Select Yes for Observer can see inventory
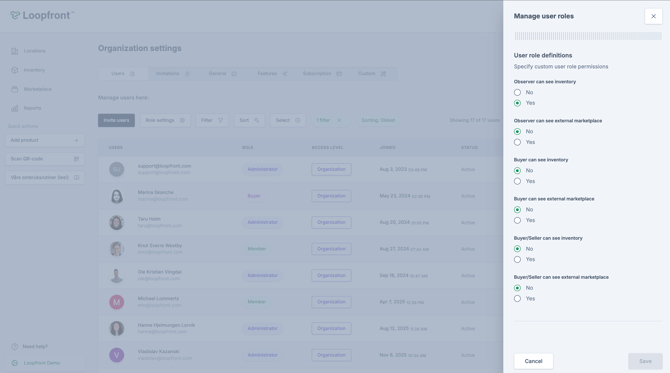 click(517, 103)
